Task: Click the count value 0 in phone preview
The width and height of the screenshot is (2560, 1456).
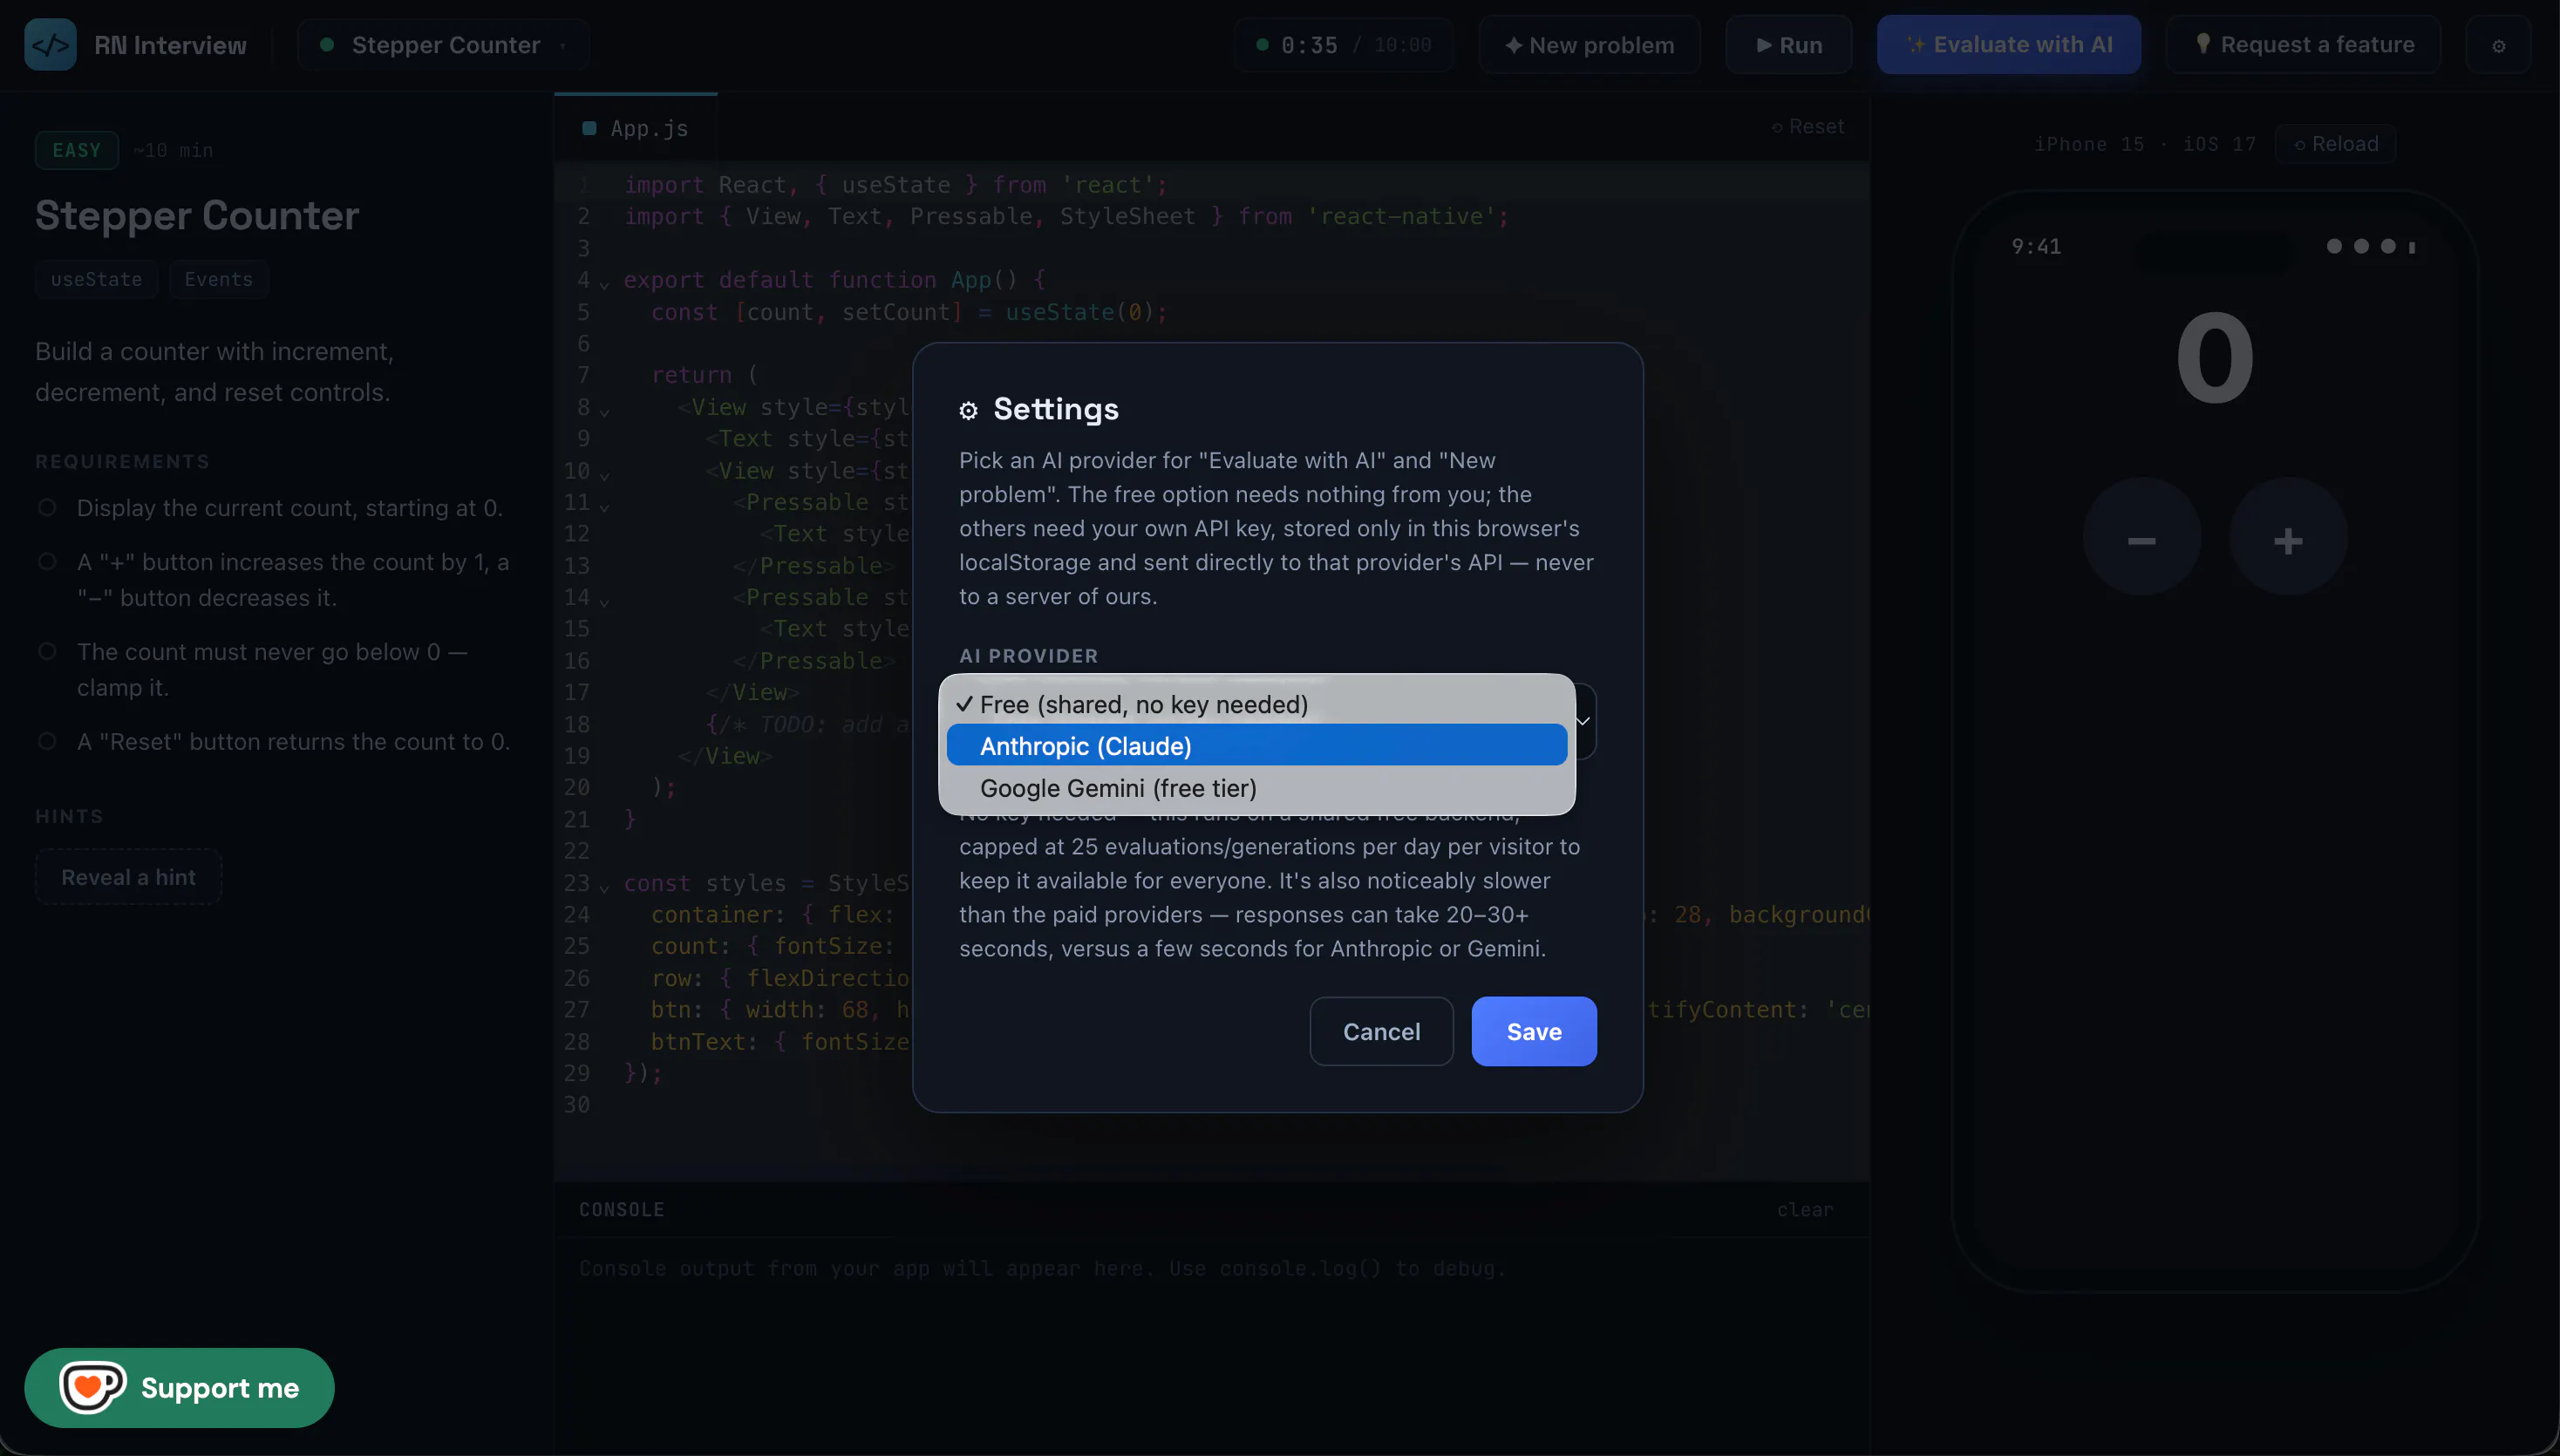Action: (2215, 357)
